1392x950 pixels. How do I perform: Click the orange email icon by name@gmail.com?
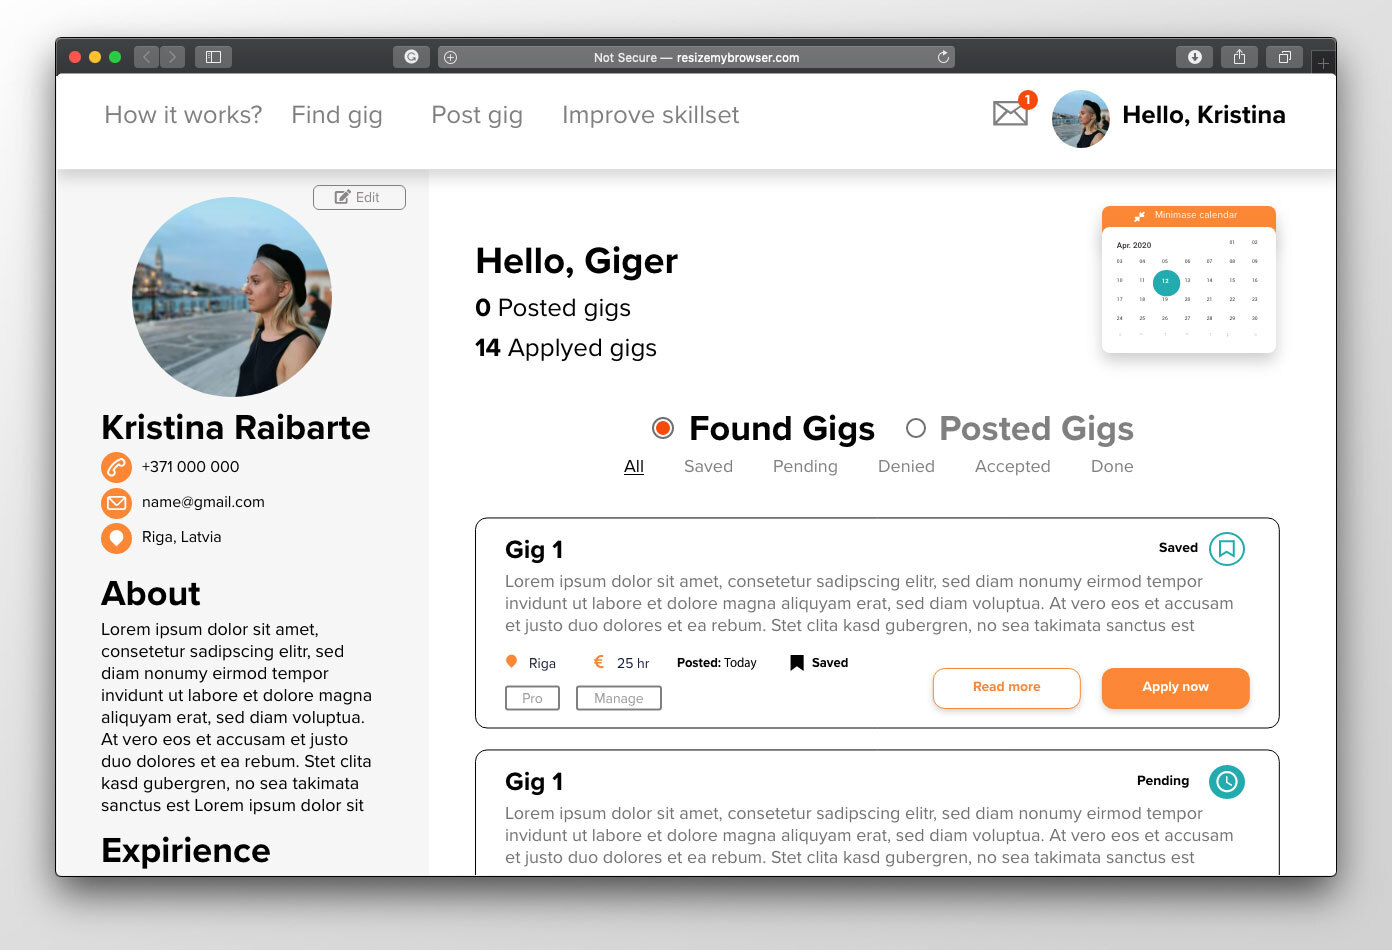[117, 502]
